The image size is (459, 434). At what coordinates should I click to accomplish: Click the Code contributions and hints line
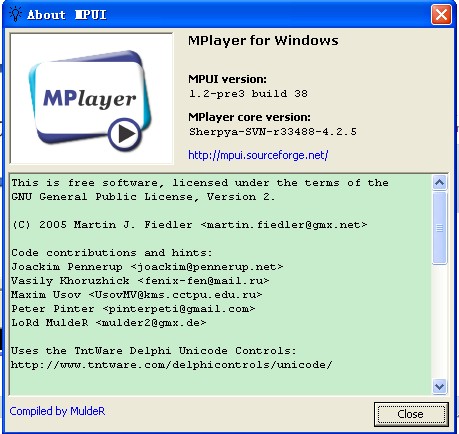coord(112,253)
